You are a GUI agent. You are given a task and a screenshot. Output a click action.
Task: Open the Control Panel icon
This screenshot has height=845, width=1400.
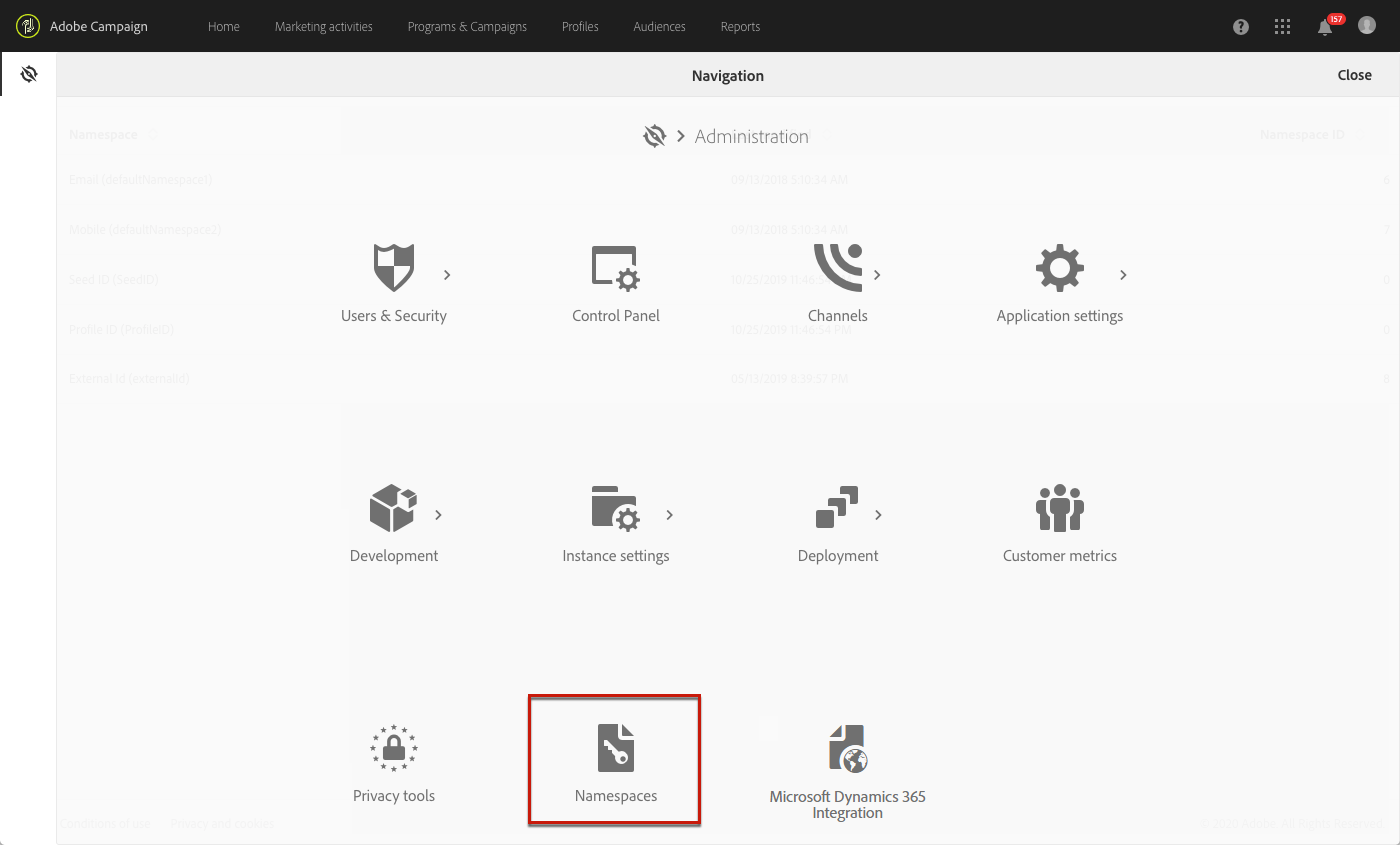click(x=616, y=268)
